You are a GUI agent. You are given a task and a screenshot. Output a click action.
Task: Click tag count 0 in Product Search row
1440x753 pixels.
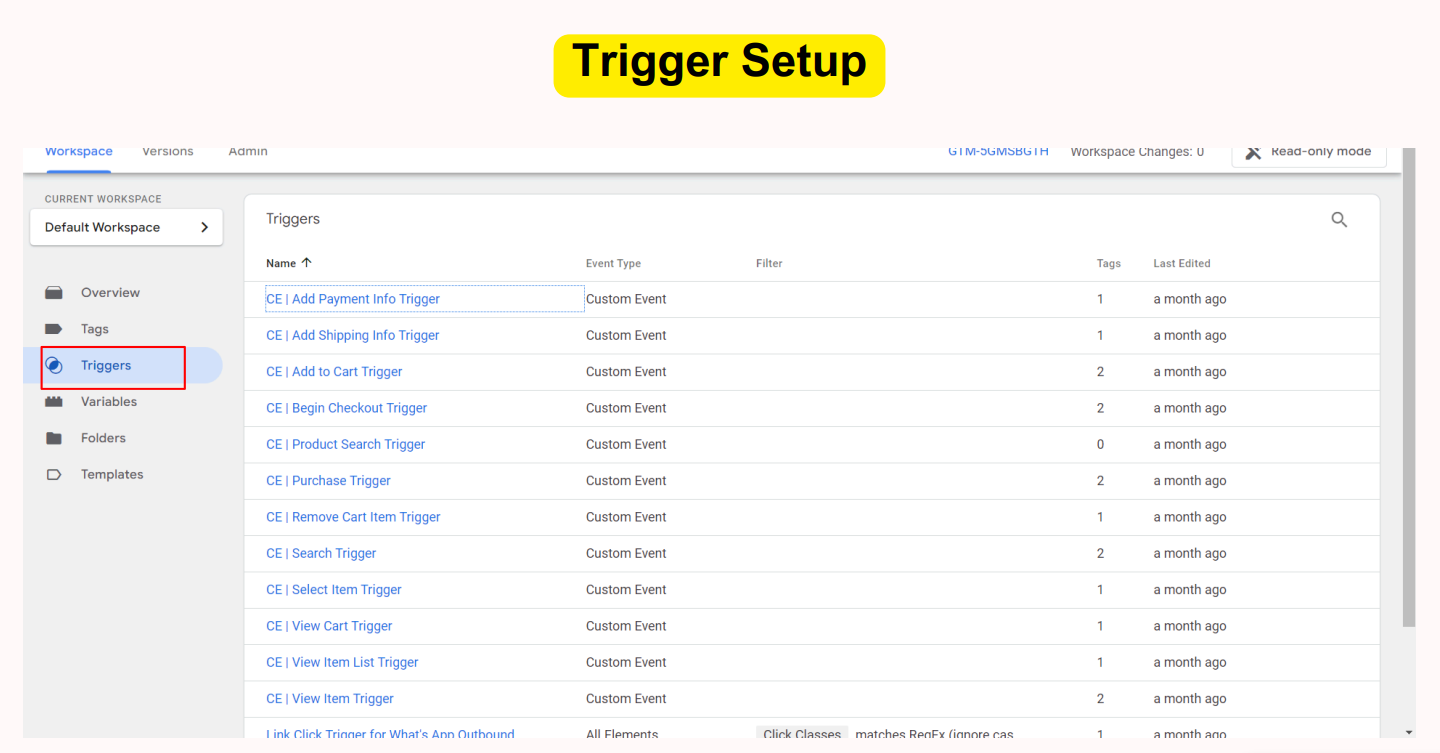pyautogui.click(x=1100, y=445)
